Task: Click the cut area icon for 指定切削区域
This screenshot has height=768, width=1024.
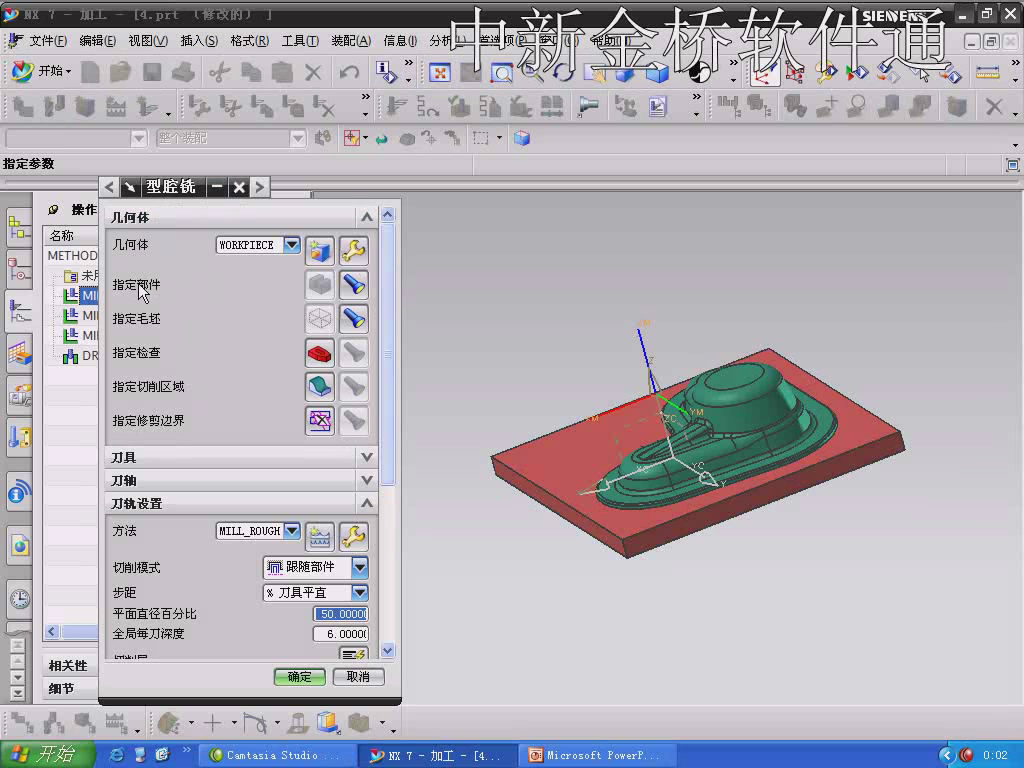Action: [x=319, y=387]
